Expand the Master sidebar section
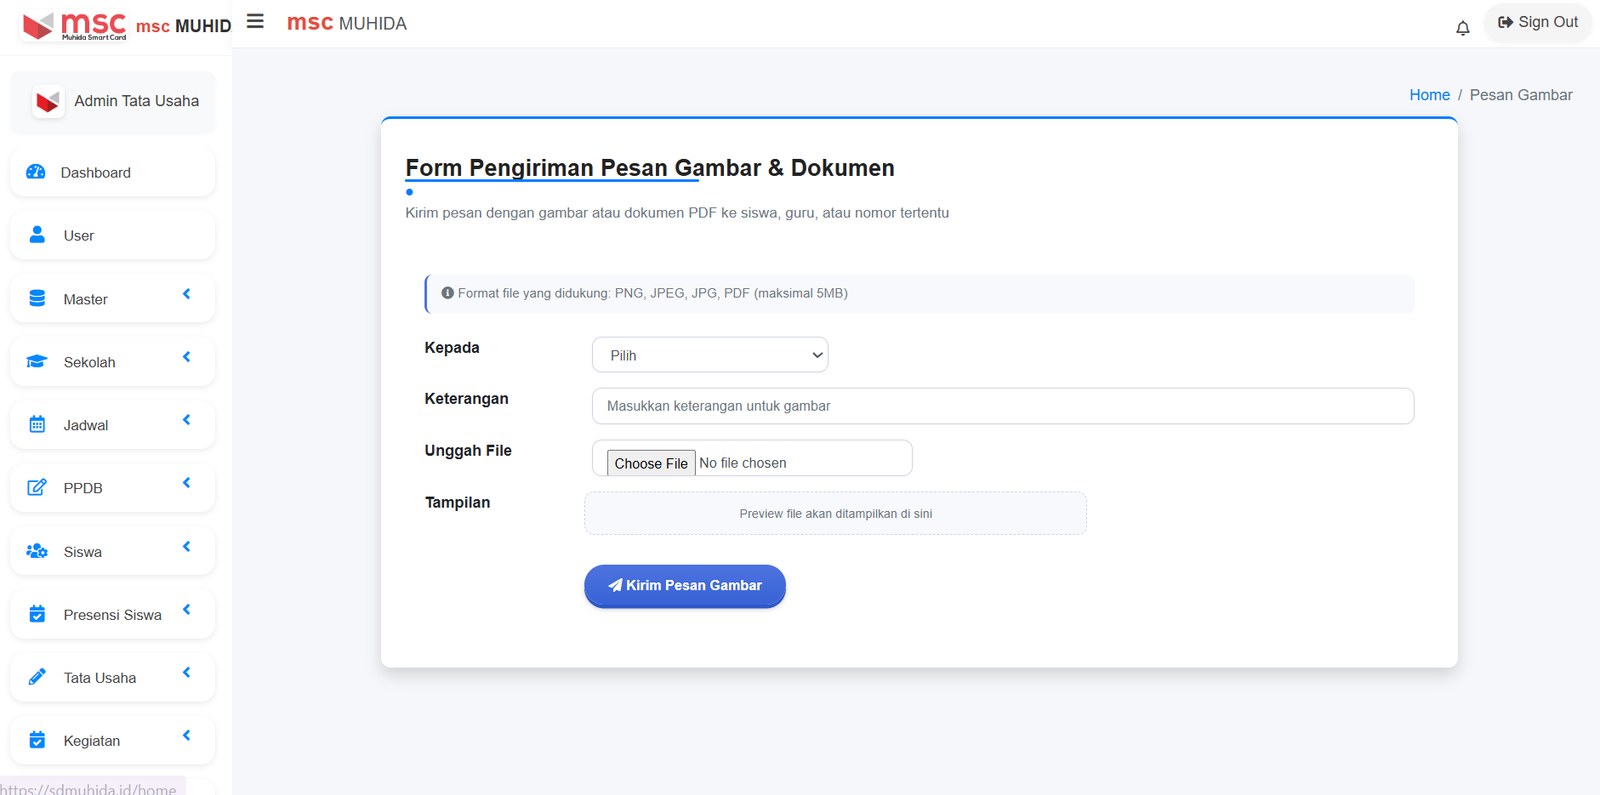Viewport: 1600px width, 795px height. [x=111, y=297]
